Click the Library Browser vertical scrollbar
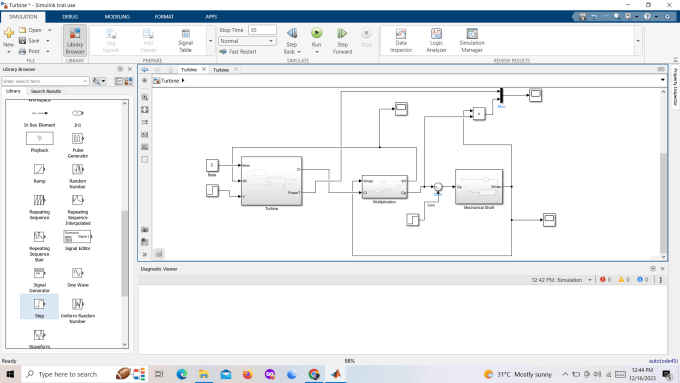Screen dimensions: 680x383 pyautogui.click(x=124, y=253)
